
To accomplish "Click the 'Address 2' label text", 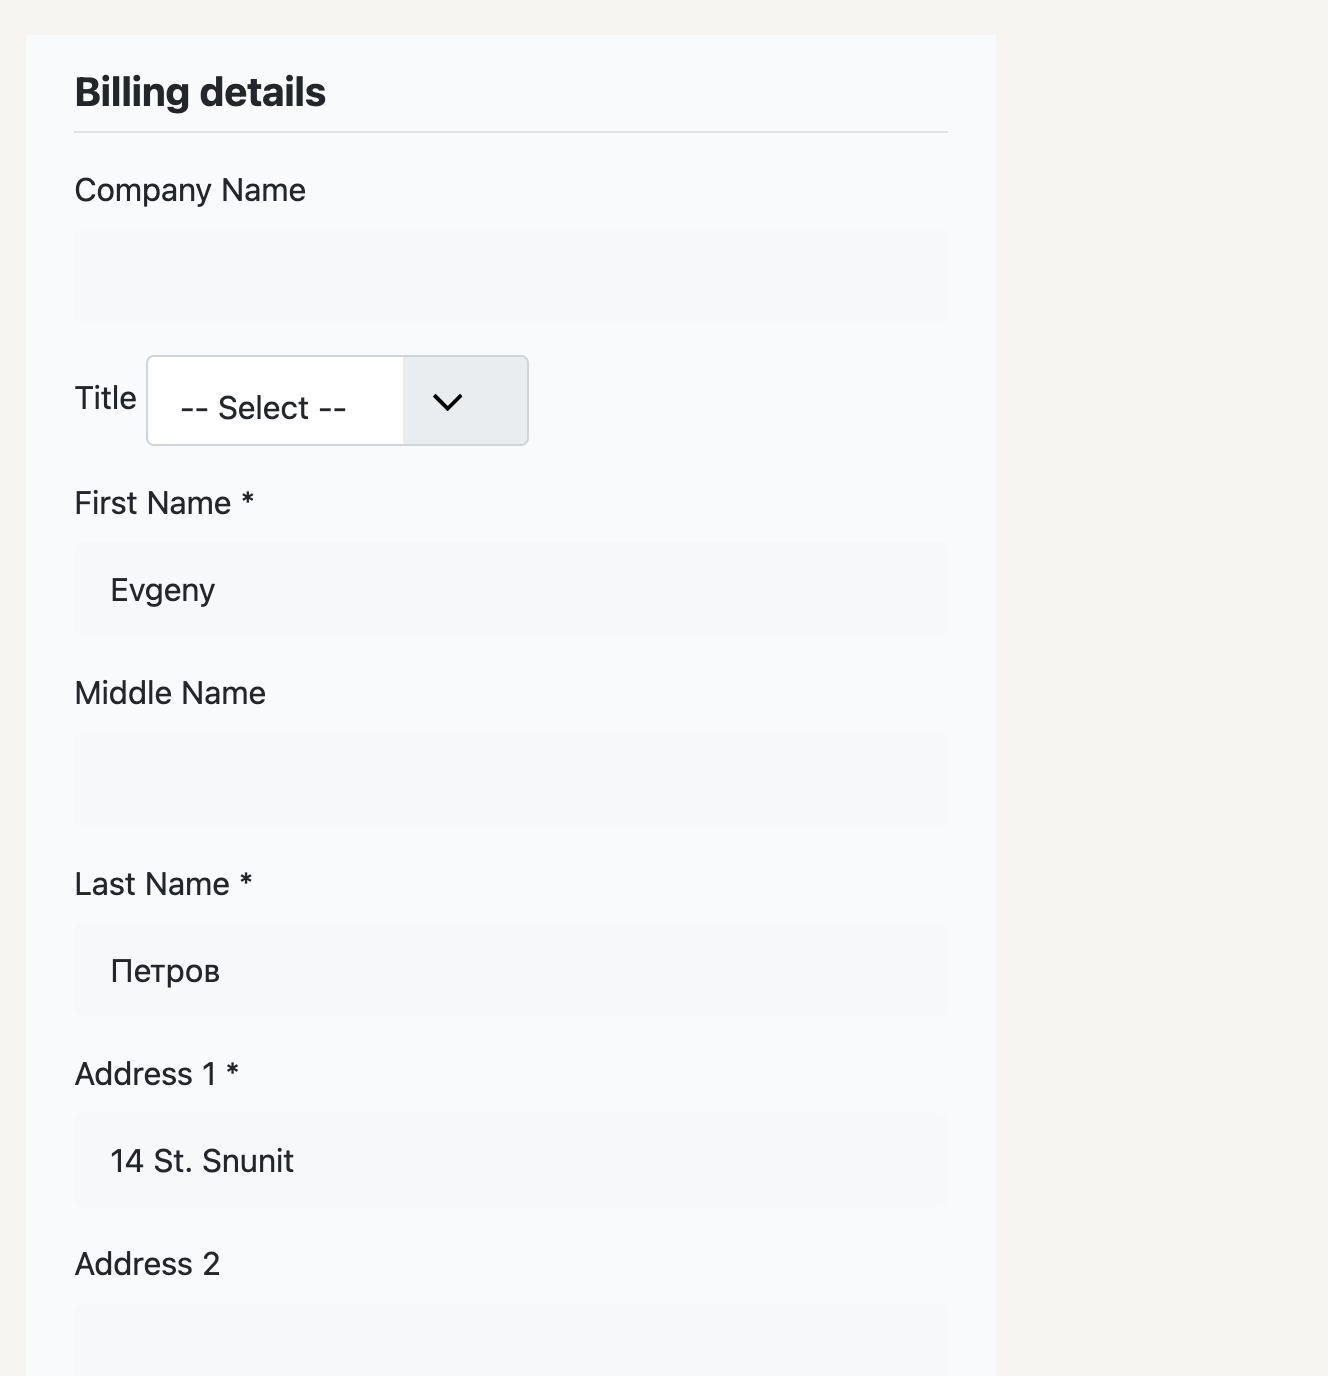I will 147,1264.
